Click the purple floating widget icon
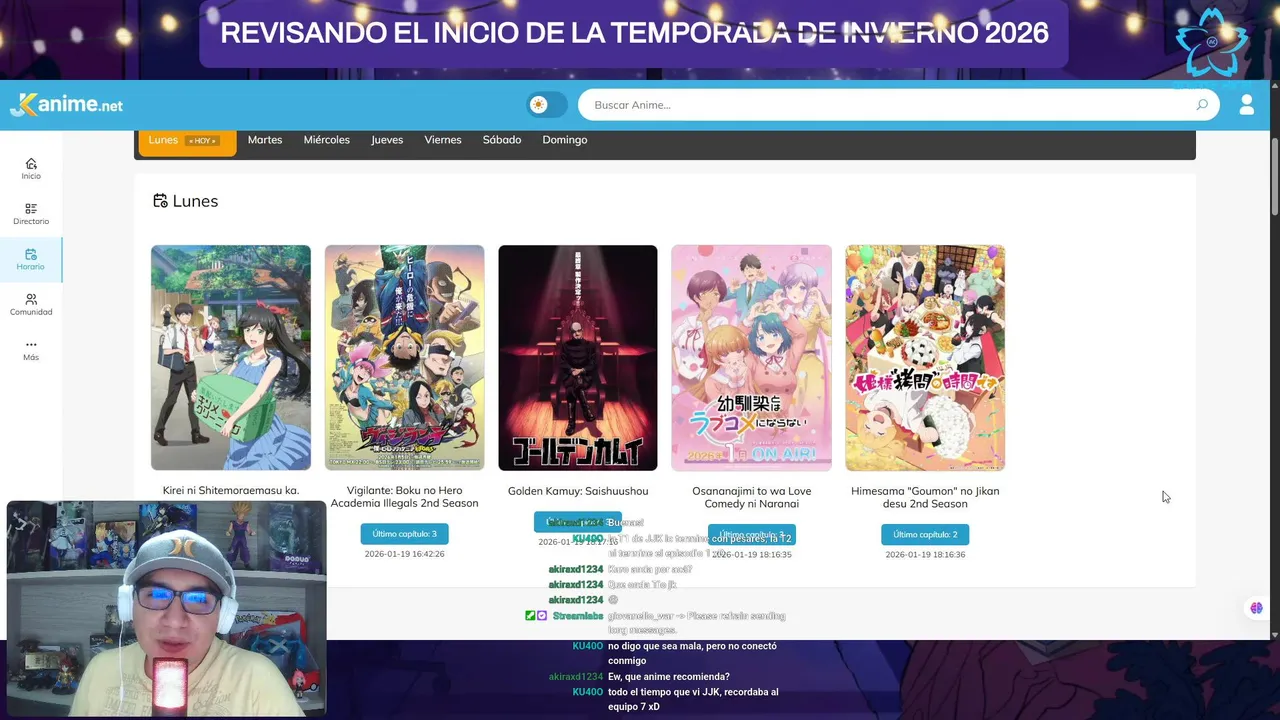Screen dimensions: 1280x720 point(1256,608)
